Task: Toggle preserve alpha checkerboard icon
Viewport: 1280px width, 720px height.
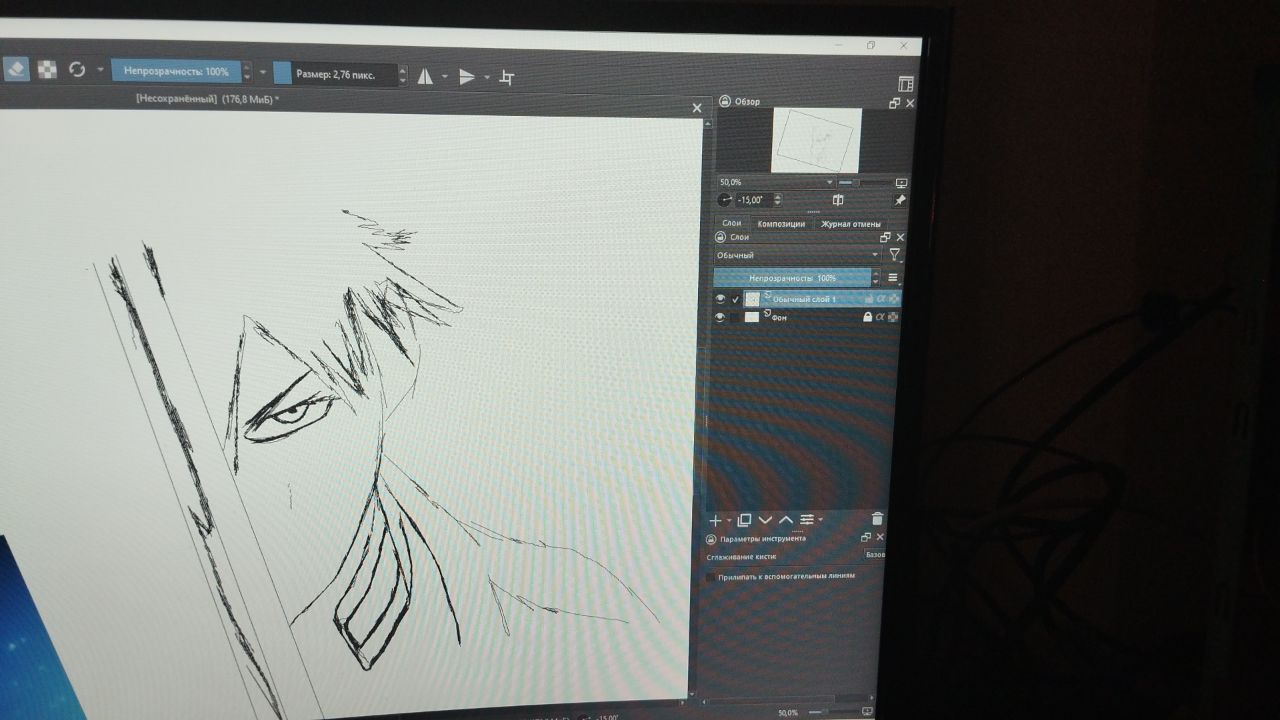Action: 47,70
